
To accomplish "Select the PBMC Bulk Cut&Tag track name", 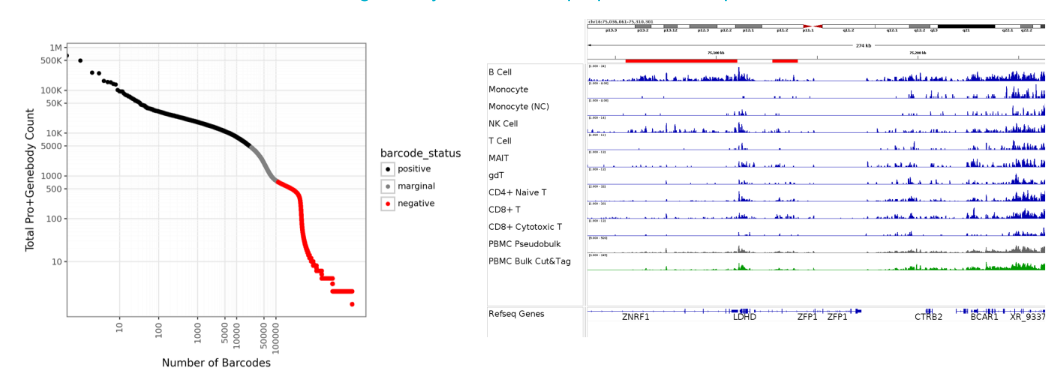I will 529,261.
